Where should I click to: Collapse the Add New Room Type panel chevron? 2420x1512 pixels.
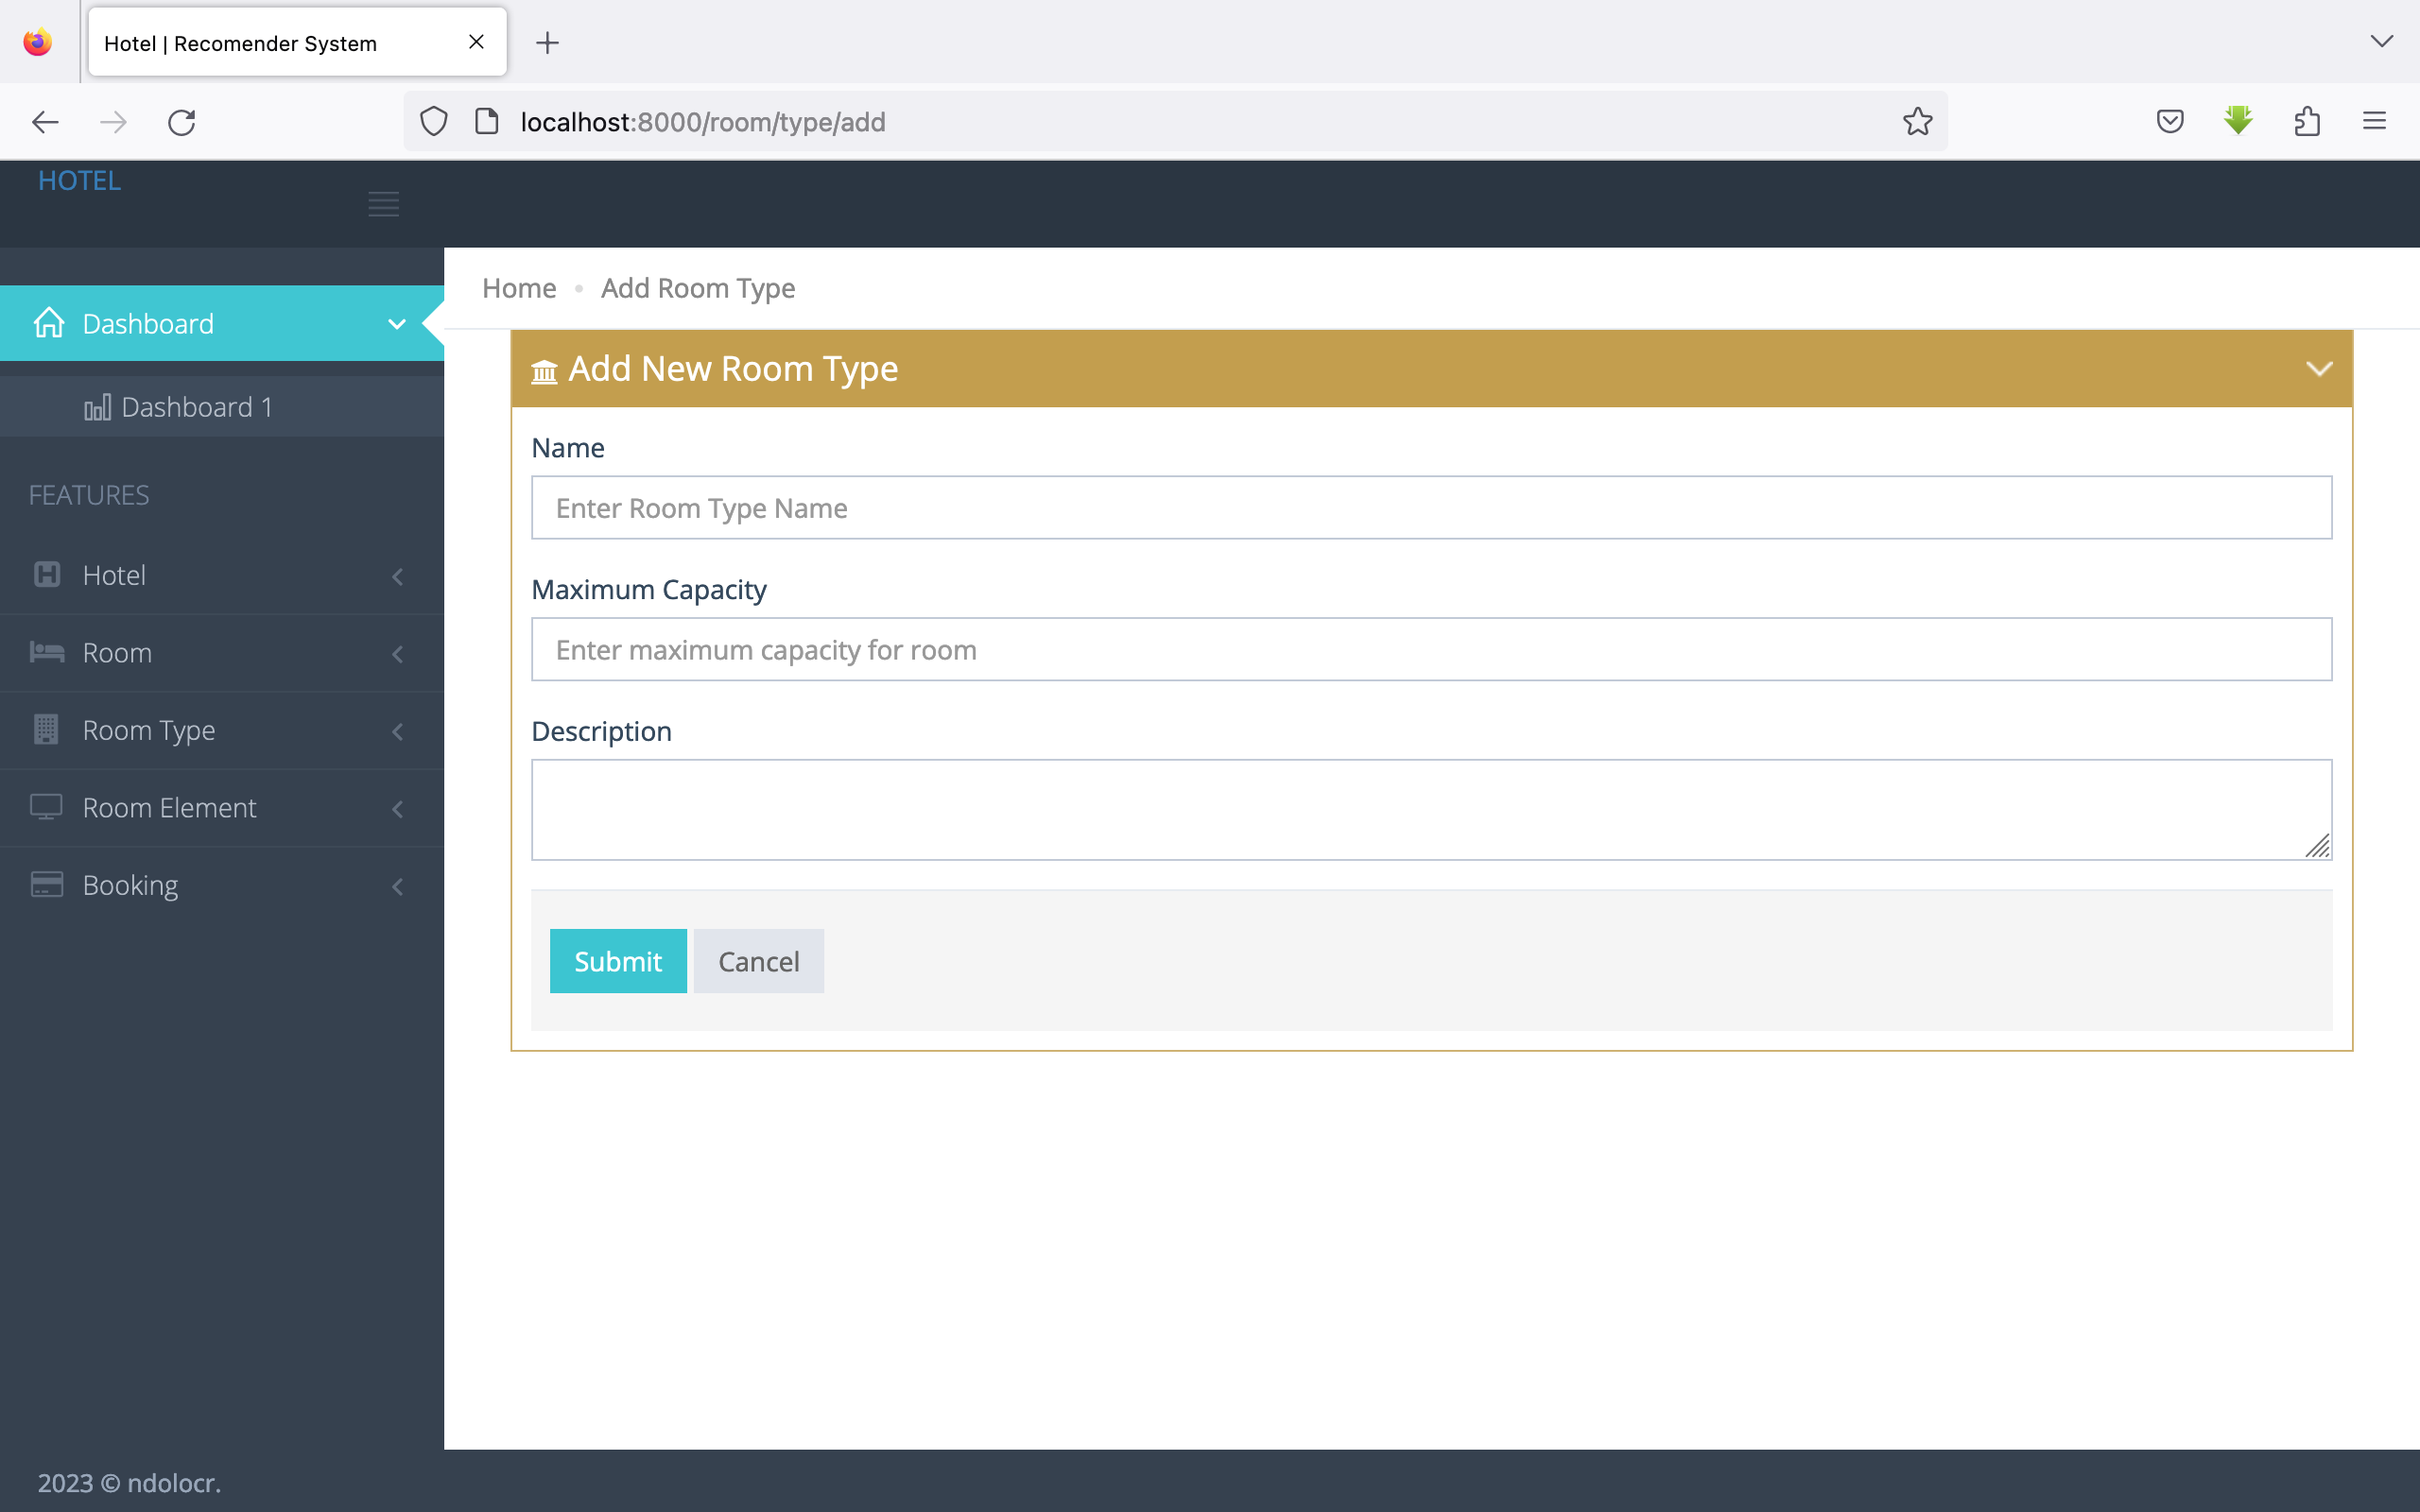tap(2318, 368)
